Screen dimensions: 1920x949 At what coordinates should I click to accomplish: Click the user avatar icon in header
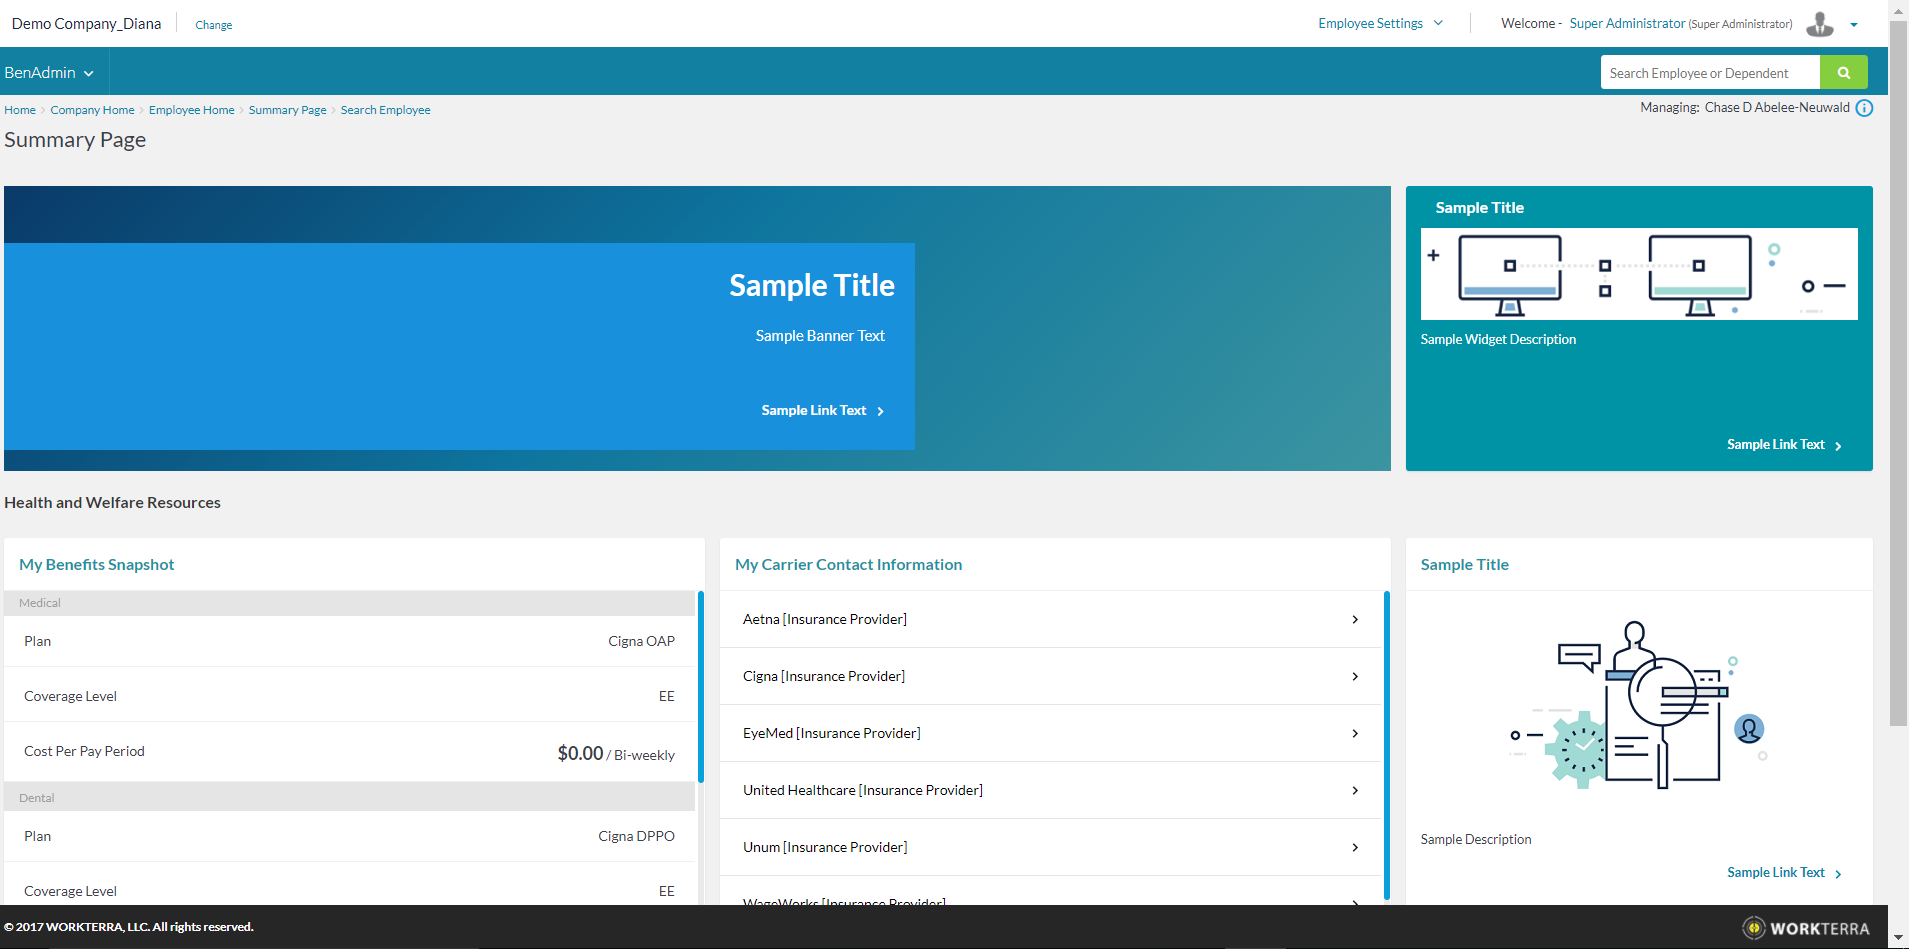1819,24
